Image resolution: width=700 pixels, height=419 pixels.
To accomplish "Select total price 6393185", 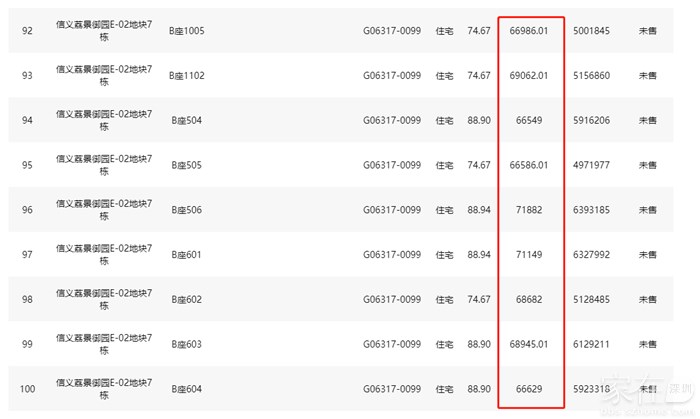I will [x=592, y=210].
